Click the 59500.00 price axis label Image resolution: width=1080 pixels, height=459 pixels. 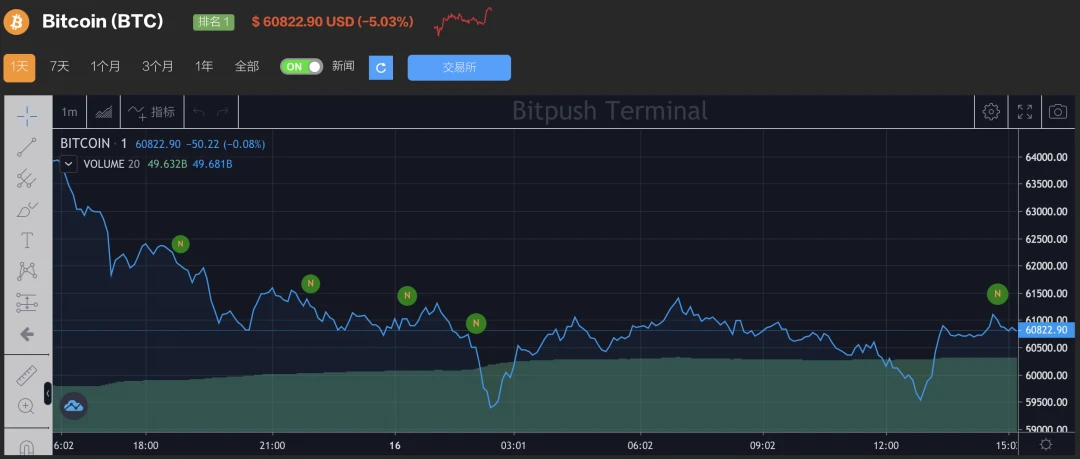click(1046, 402)
